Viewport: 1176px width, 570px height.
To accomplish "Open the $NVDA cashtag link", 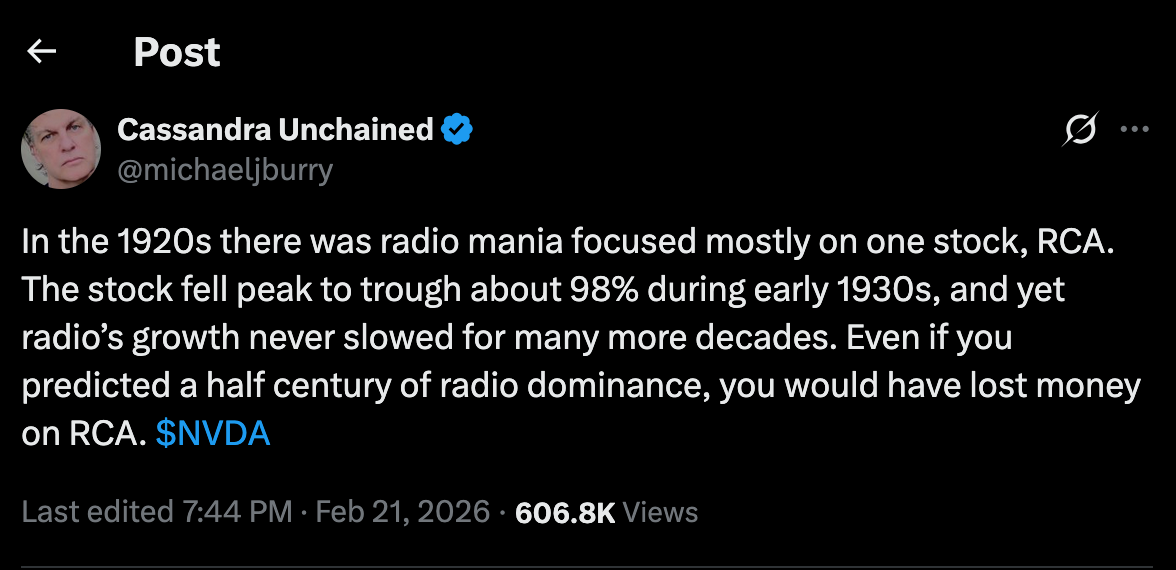I will 213,435.
